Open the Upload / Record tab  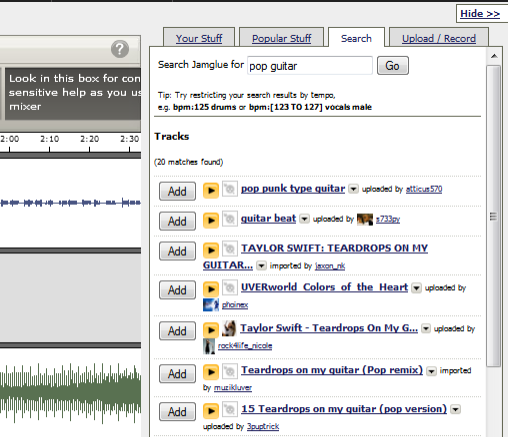click(x=439, y=38)
